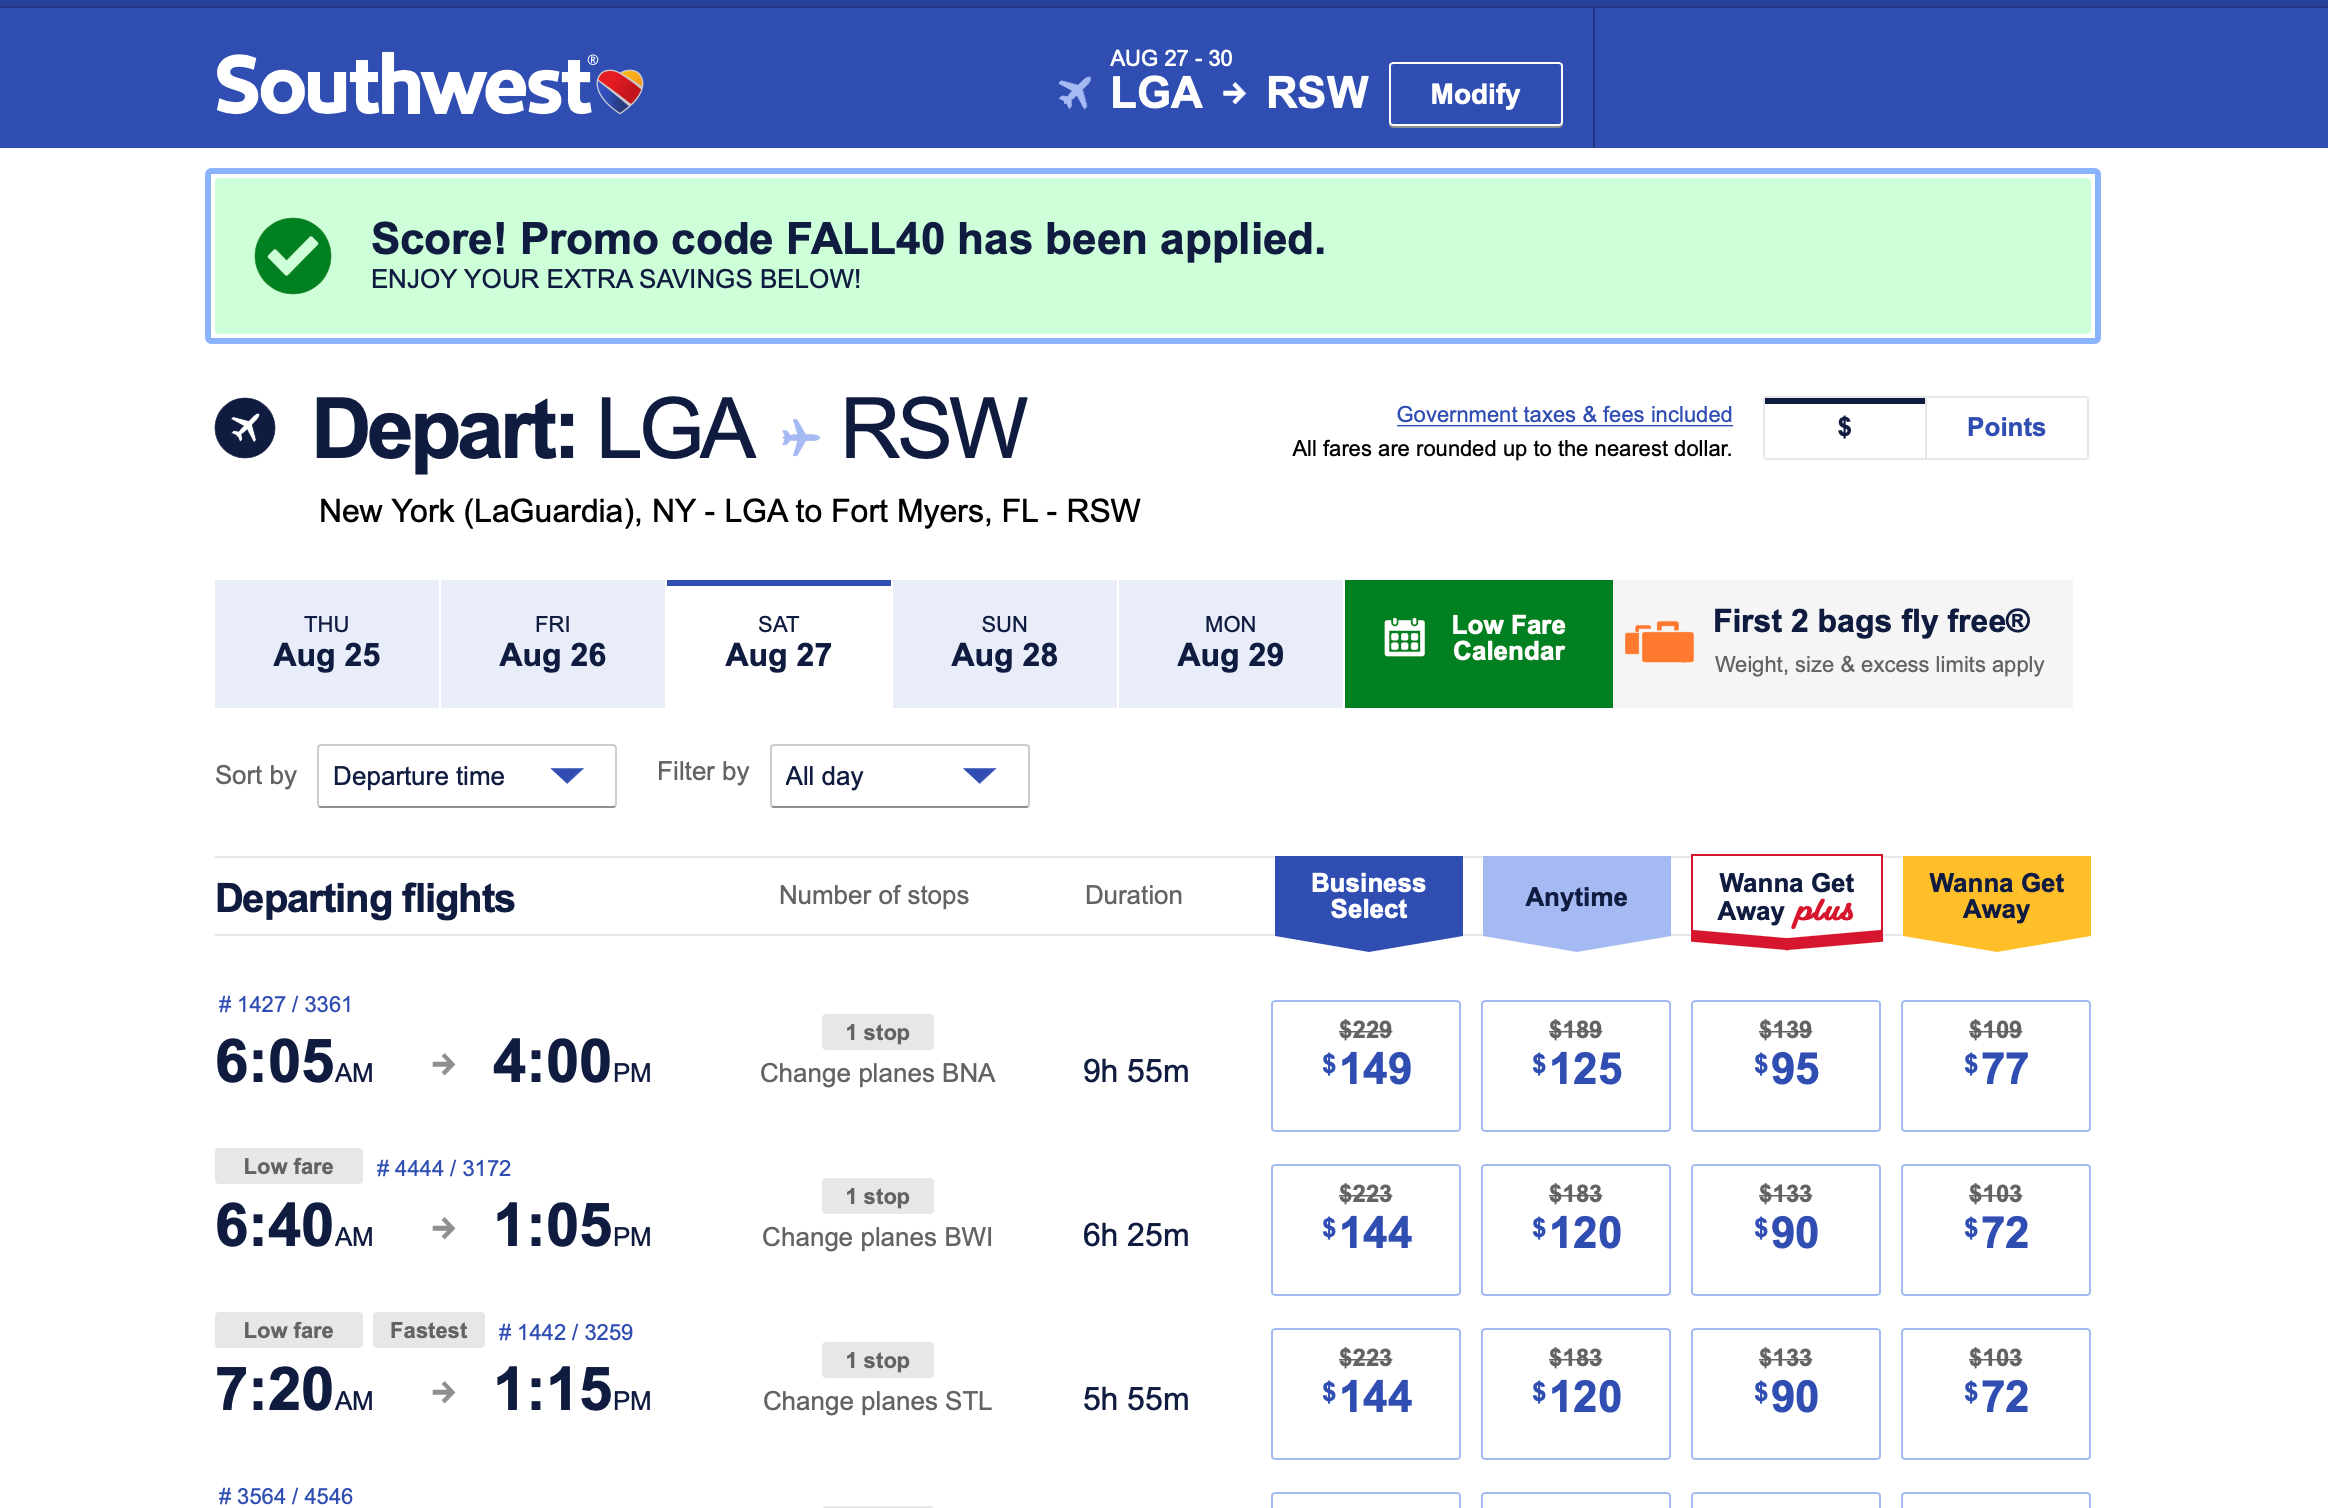This screenshot has height=1508, width=2328.
Task: Open Government taxes & fees included link
Action: 1564,414
